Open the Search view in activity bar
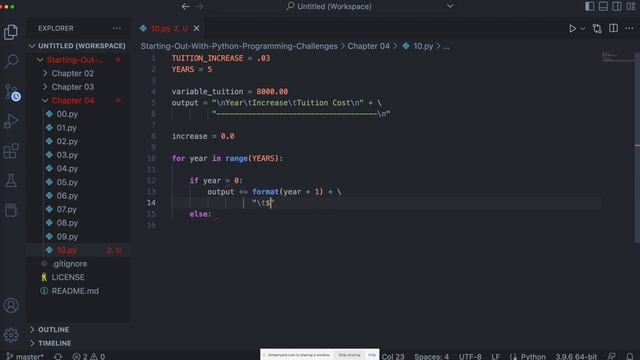This screenshot has height=360, width=640. 11,62
